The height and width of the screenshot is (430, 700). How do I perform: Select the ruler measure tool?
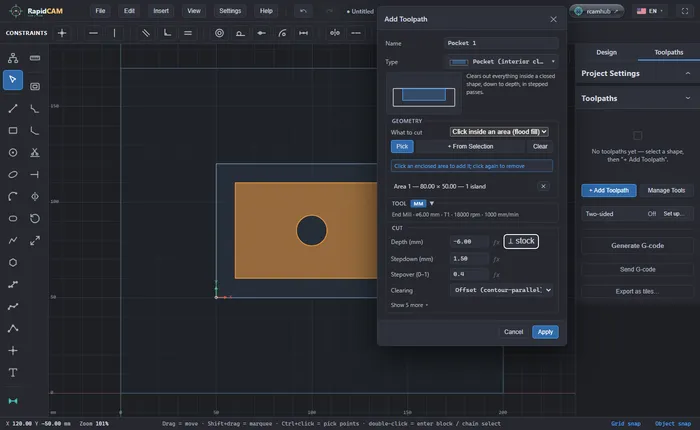click(x=35, y=58)
